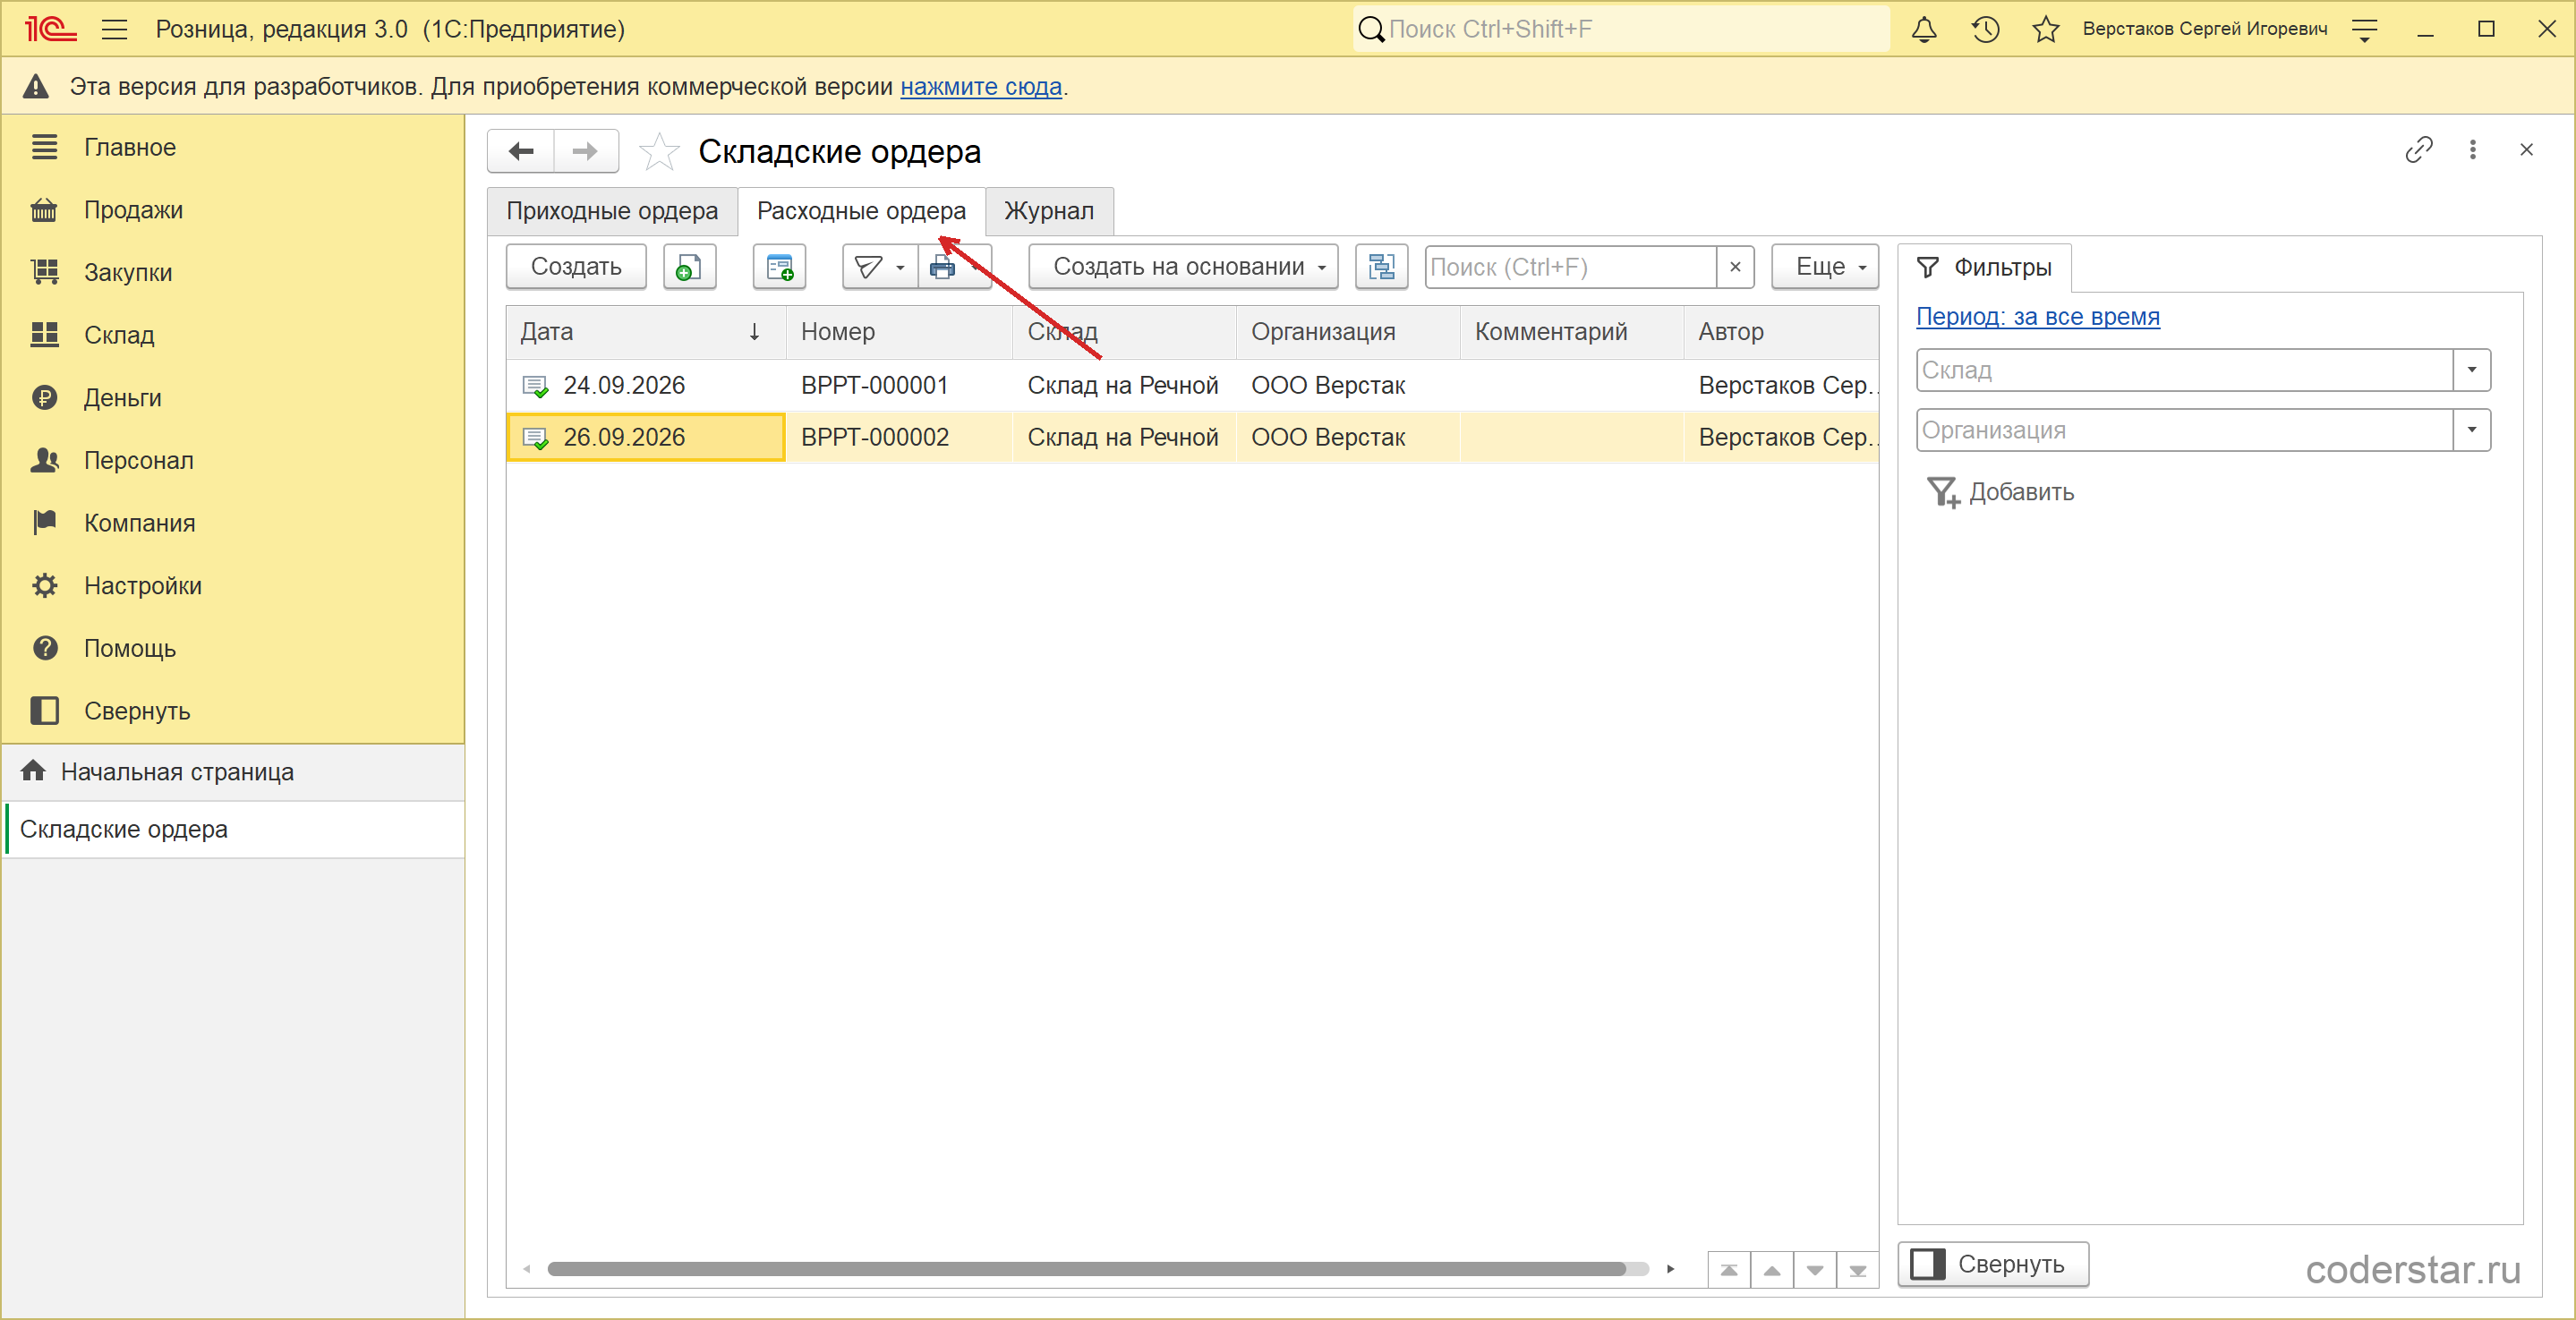Expand the Склад filter dropdown arrow

click(2471, 370)
